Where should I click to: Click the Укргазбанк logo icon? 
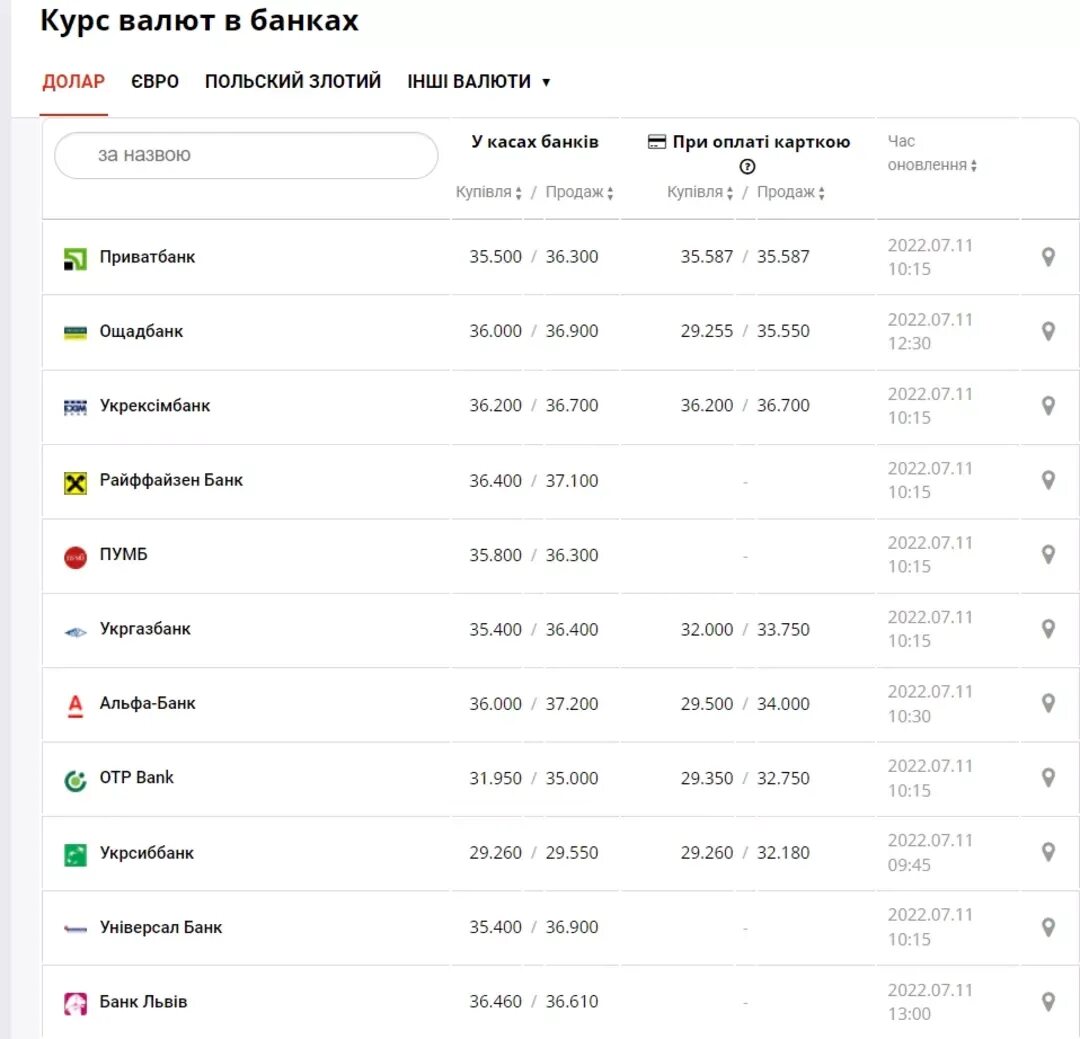click(x=75, y=632)
